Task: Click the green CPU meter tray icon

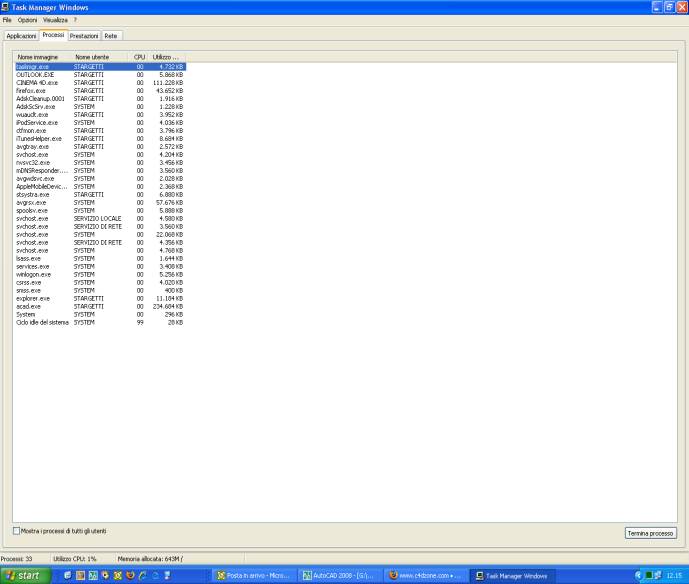Action: (649, 575)
